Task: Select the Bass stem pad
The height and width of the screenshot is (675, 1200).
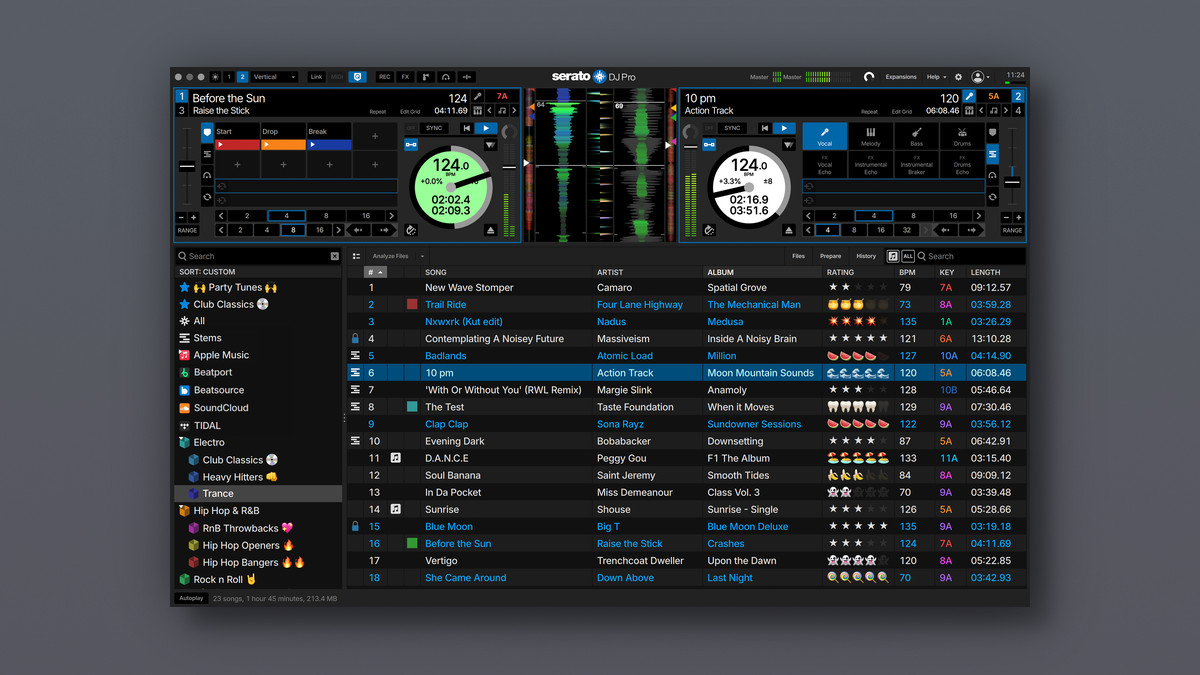Action: [916, 137]
